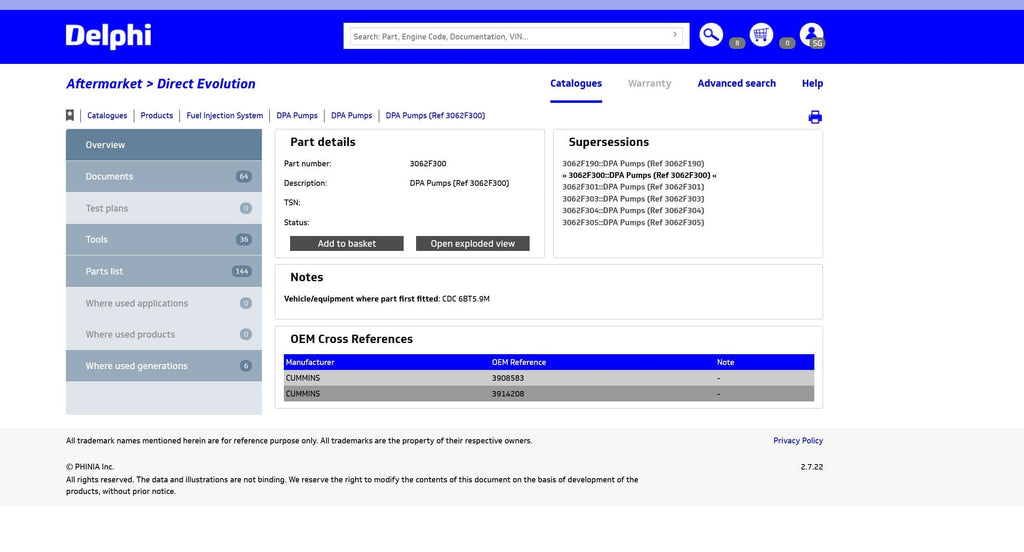Click the printer icon to print page
Viewport: 1024px width, 552px height.
815,117
